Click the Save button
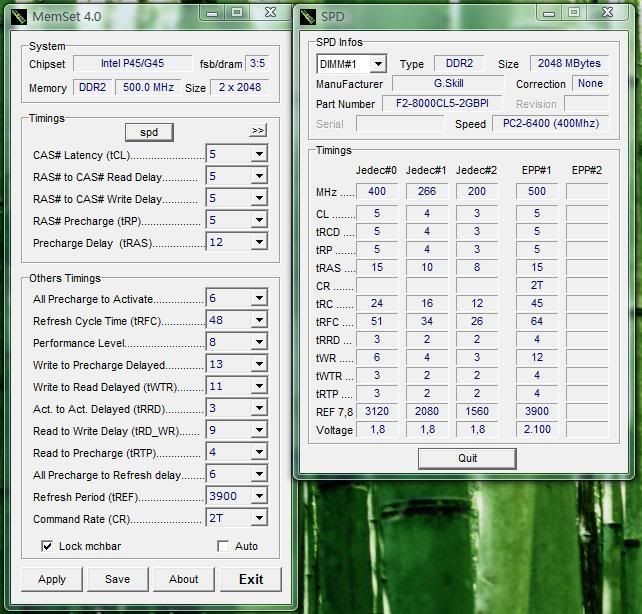Screen dimensions: 642x614 tap(117, 579)
